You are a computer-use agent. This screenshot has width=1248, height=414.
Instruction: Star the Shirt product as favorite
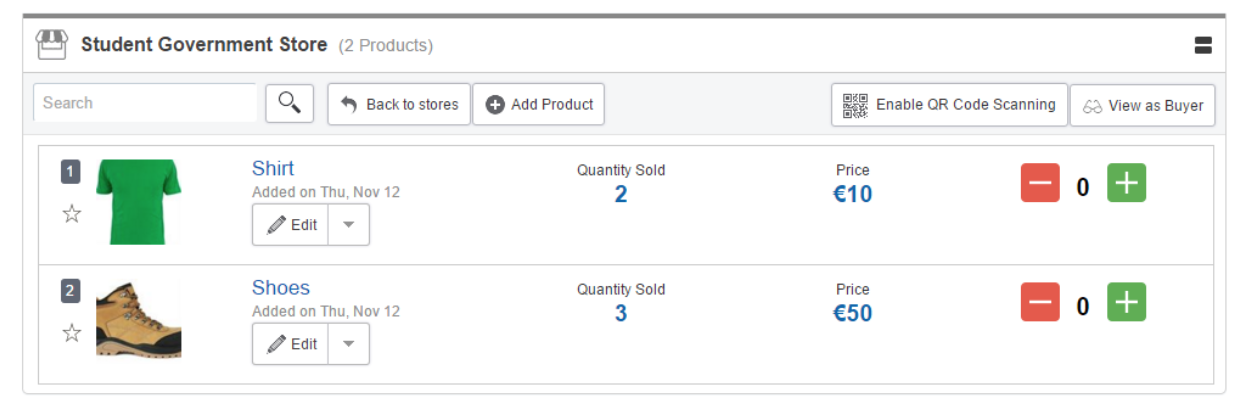click(x=72, y=213)
